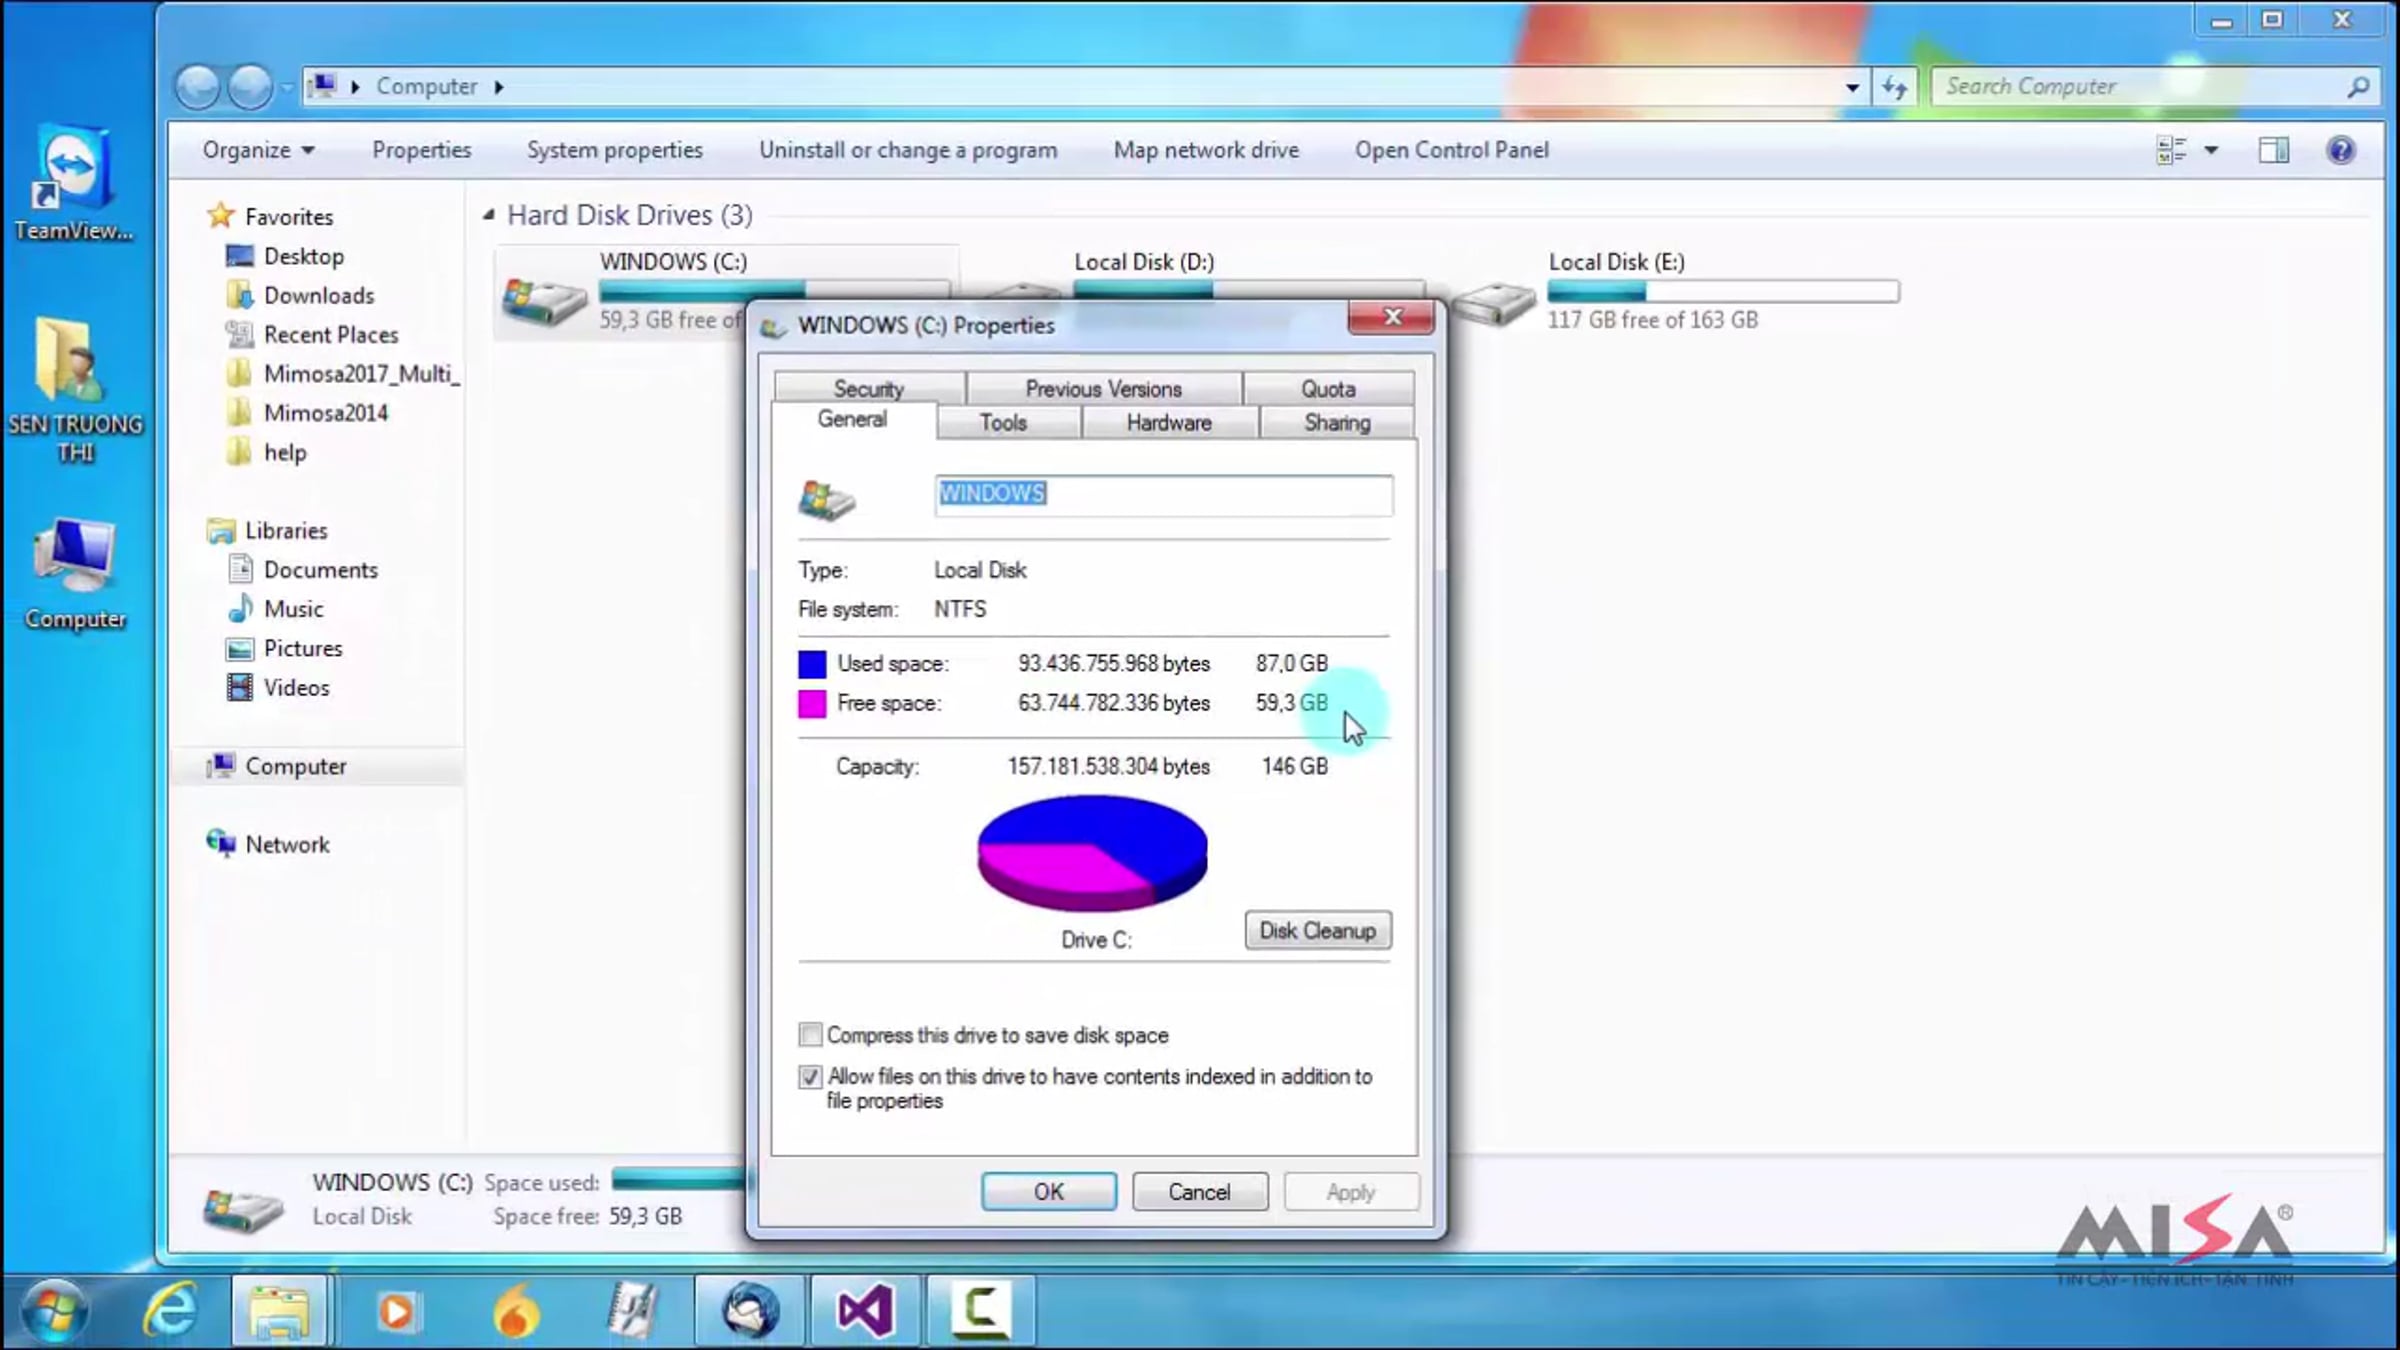Click OK in the Properties dialog

1048,1191
